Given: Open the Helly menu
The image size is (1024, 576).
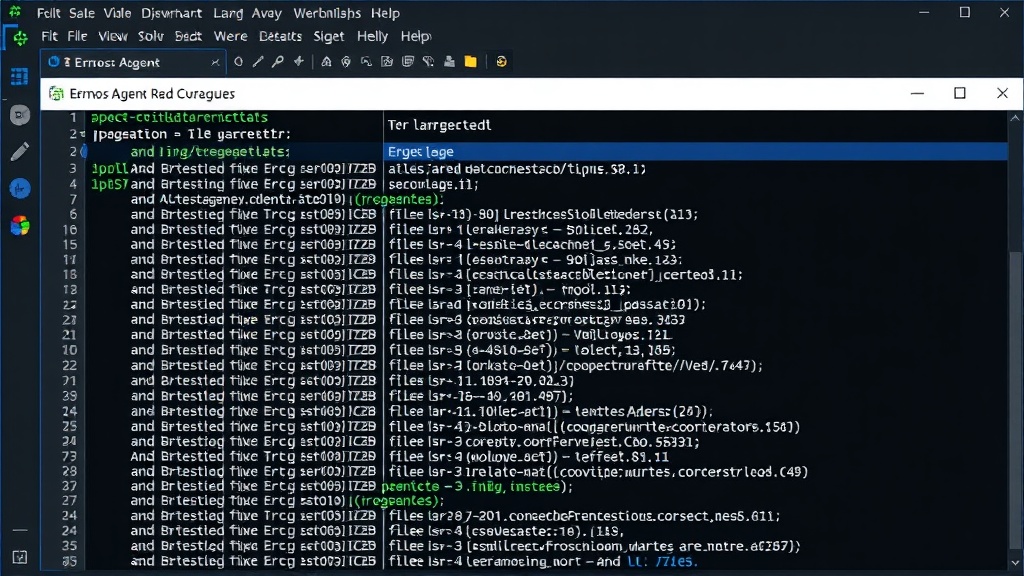Looking at the screenshot, I should point(372,36).
